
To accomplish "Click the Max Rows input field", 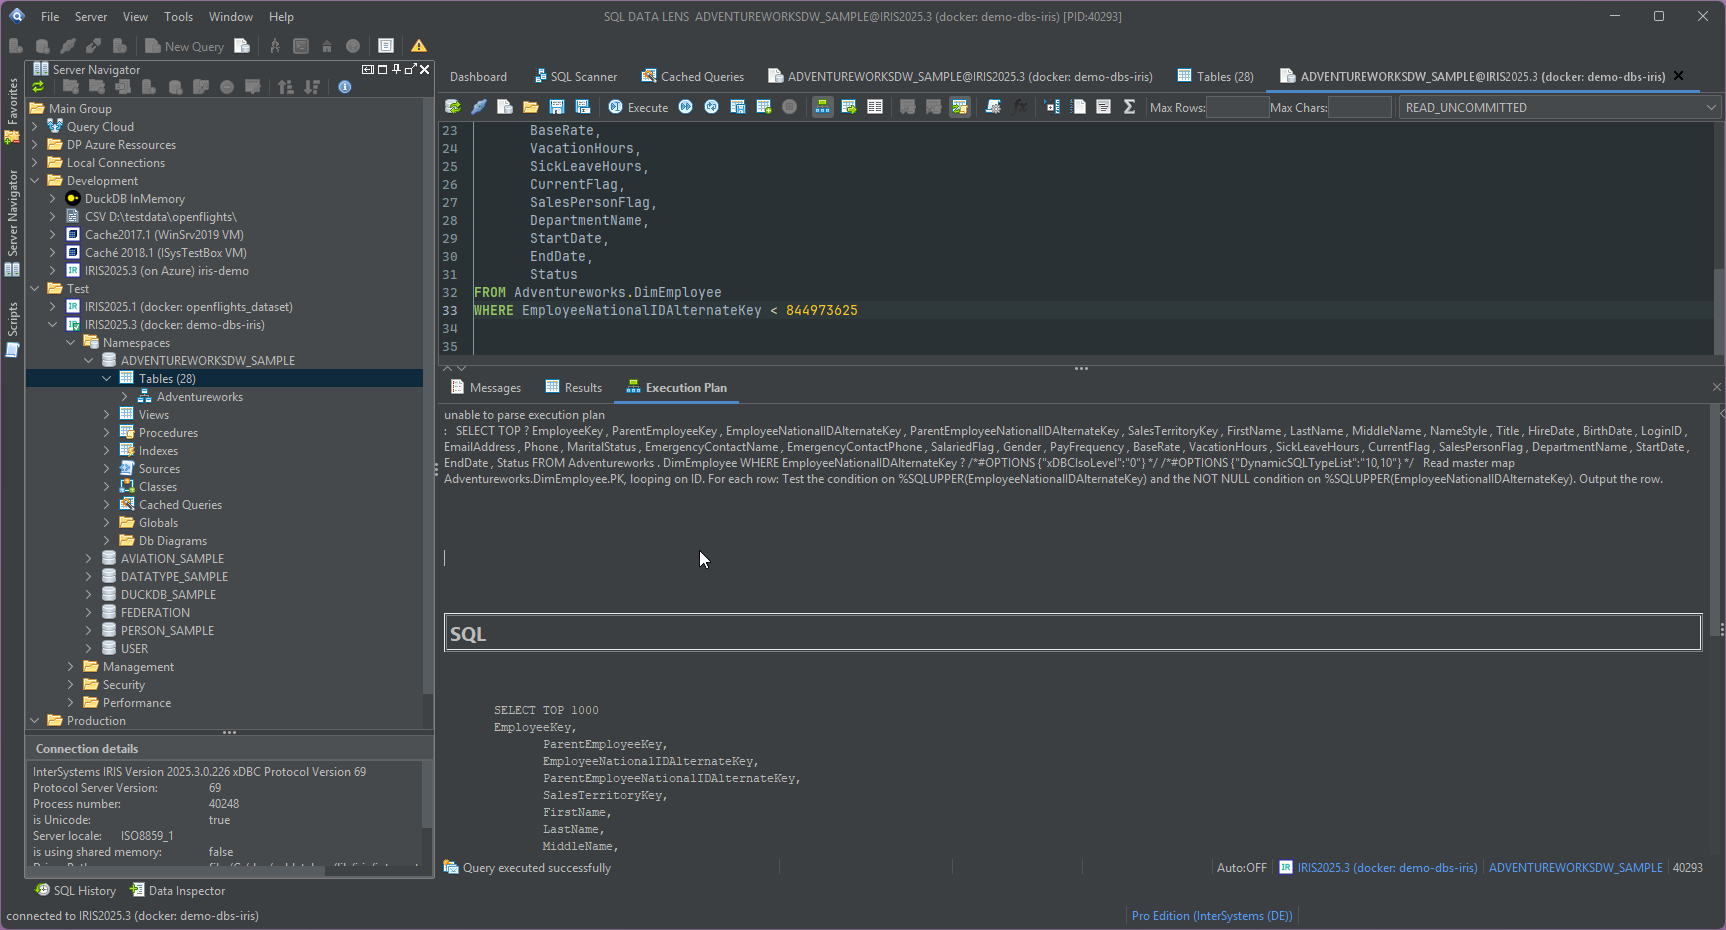I will coord(1237,107).
